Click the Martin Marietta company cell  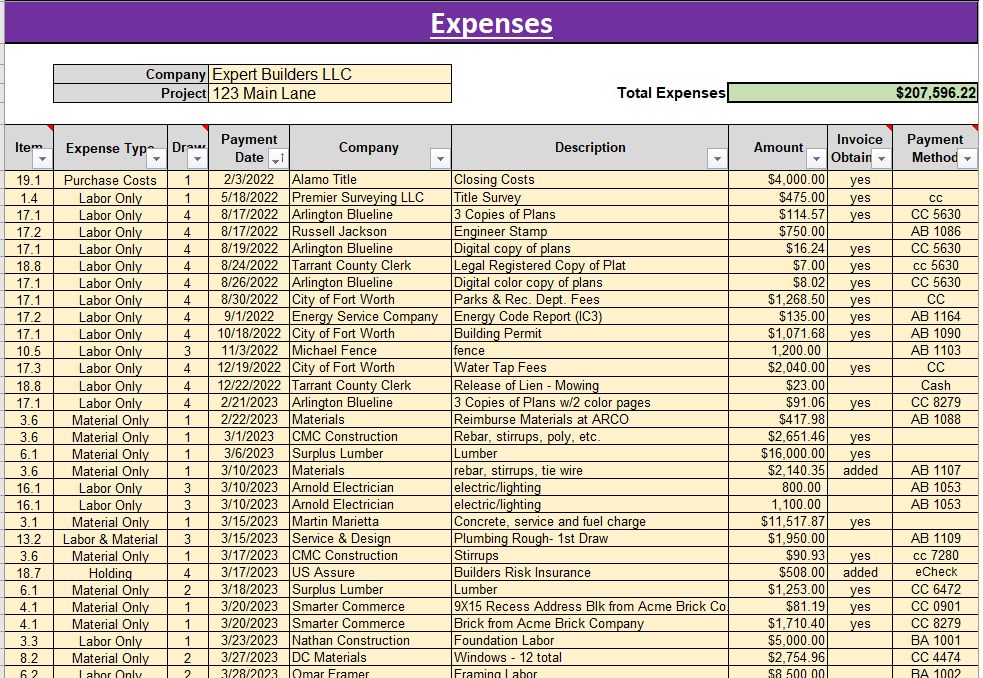(369, 521)
